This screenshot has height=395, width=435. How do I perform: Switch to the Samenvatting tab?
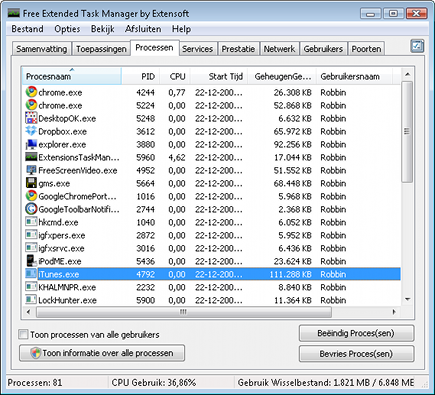[42, 49]
